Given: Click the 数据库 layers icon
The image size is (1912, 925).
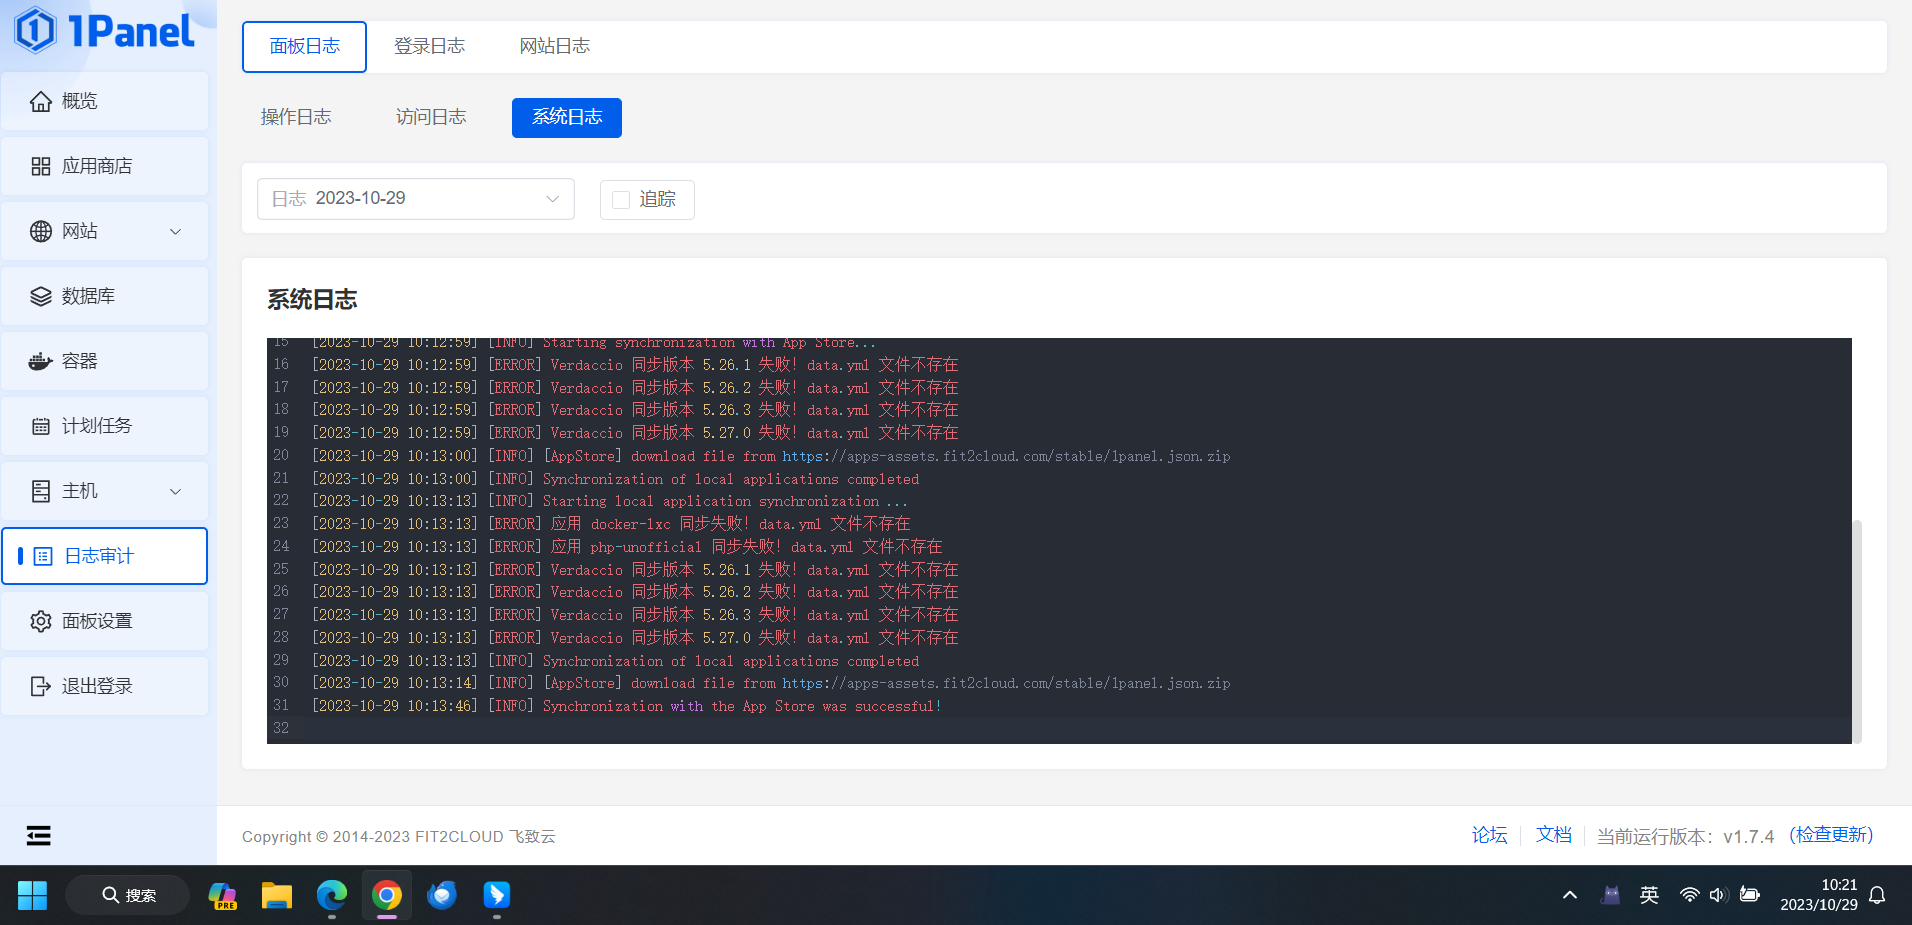Looking at the screenshot, I should pos(41,296).
